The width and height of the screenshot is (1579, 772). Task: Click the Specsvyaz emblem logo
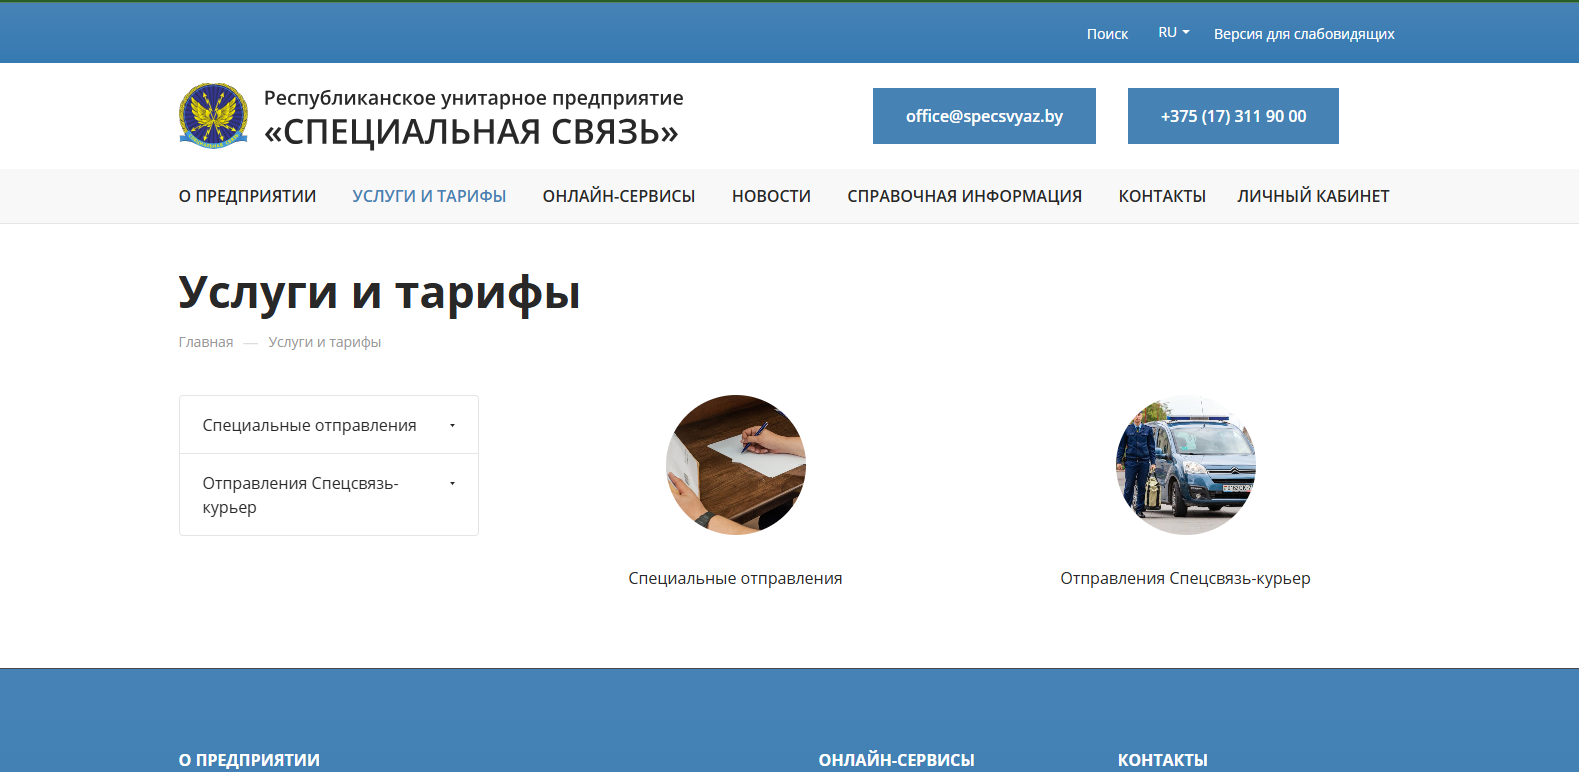point(213,116)
